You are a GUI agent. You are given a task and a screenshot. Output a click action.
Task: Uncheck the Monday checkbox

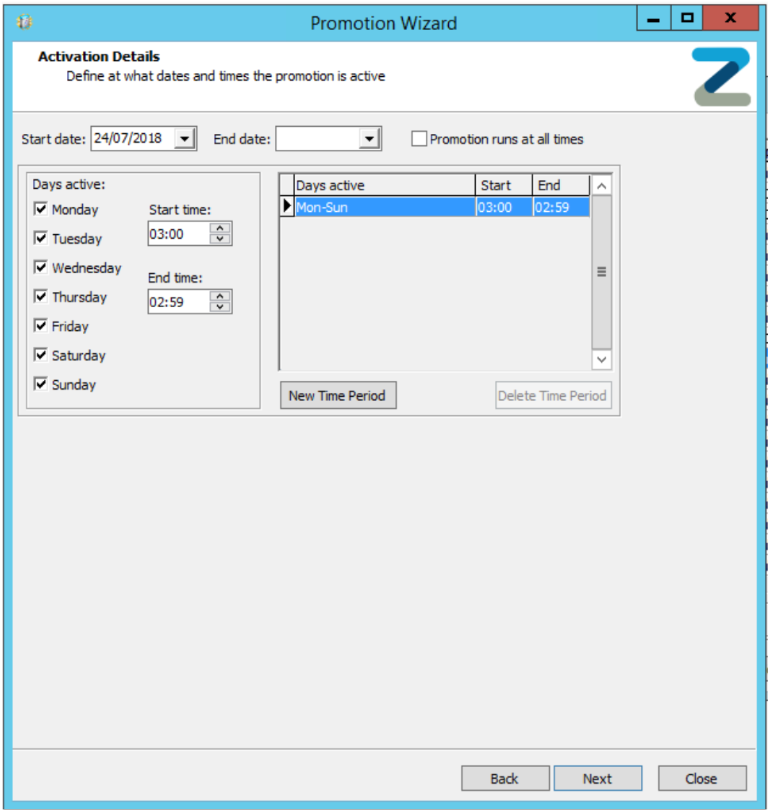(x=41, y=209)
